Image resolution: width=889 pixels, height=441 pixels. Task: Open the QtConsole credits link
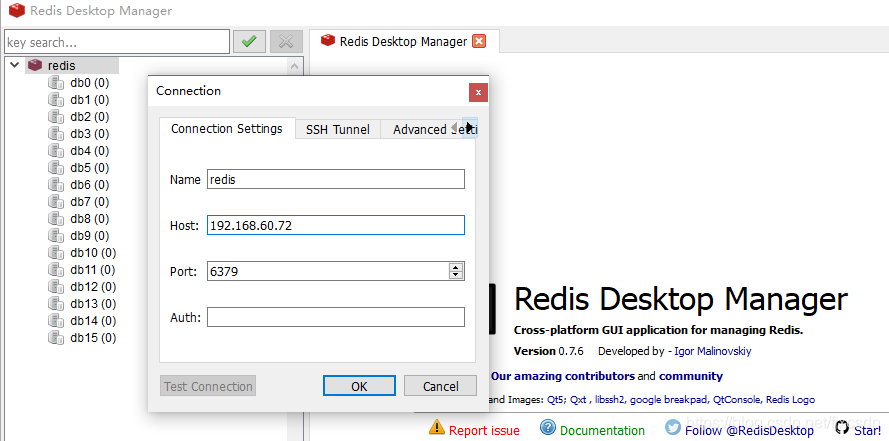coord(737,400)
